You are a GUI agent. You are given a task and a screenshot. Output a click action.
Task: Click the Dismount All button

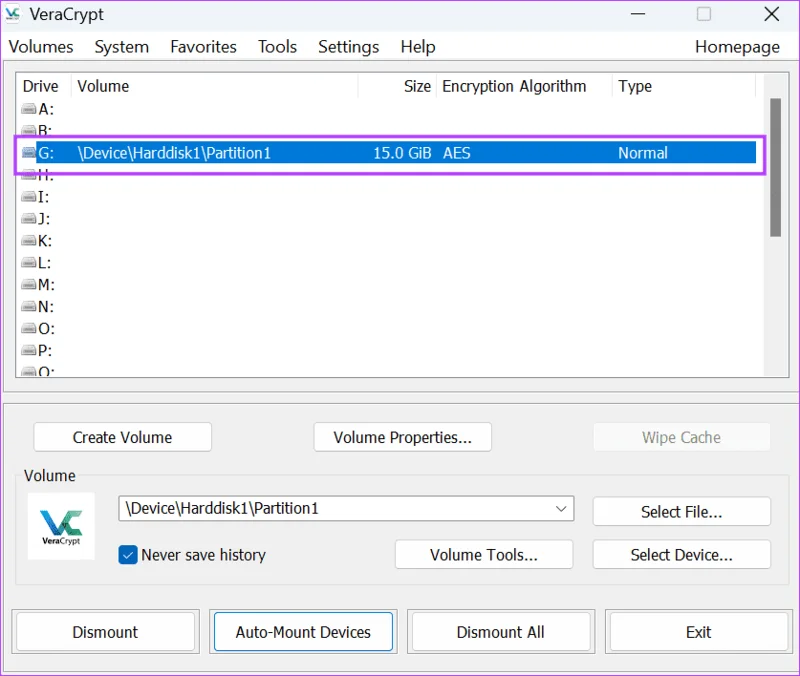click(501, 632)
